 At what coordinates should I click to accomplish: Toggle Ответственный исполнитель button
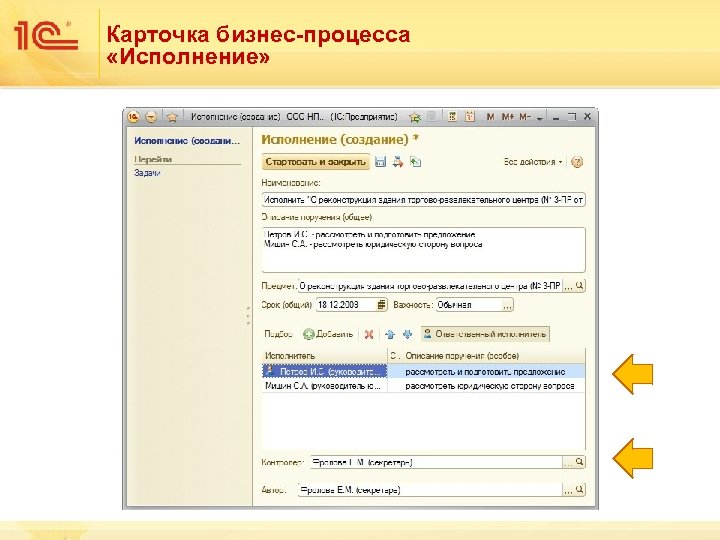click(485, 334)
